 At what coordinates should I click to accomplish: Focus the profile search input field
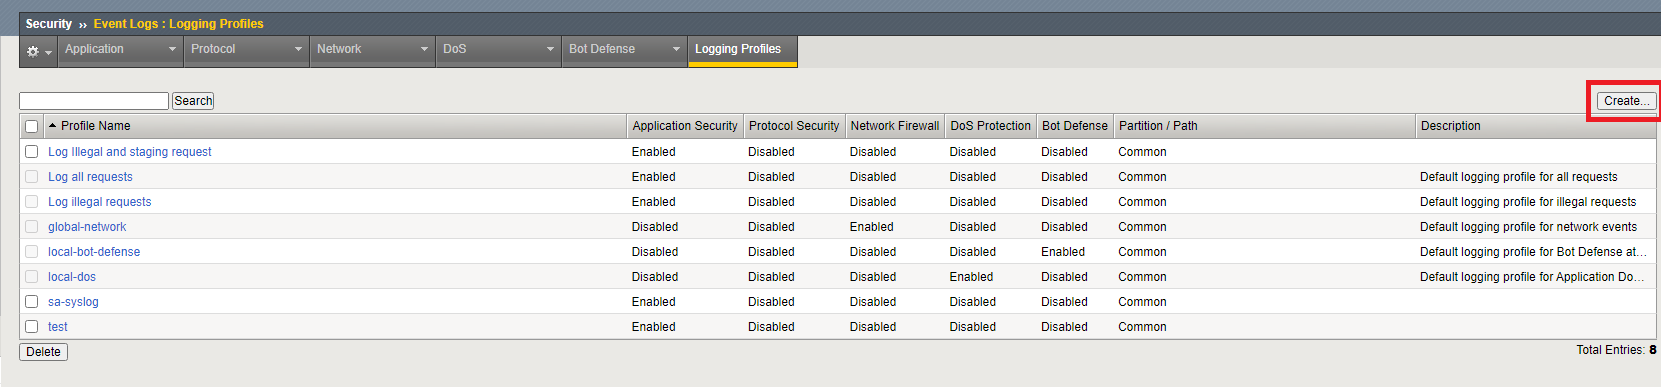94,101
